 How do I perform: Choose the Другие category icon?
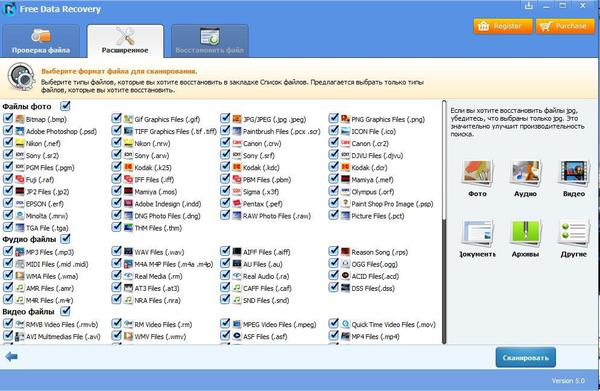point(574,233)
